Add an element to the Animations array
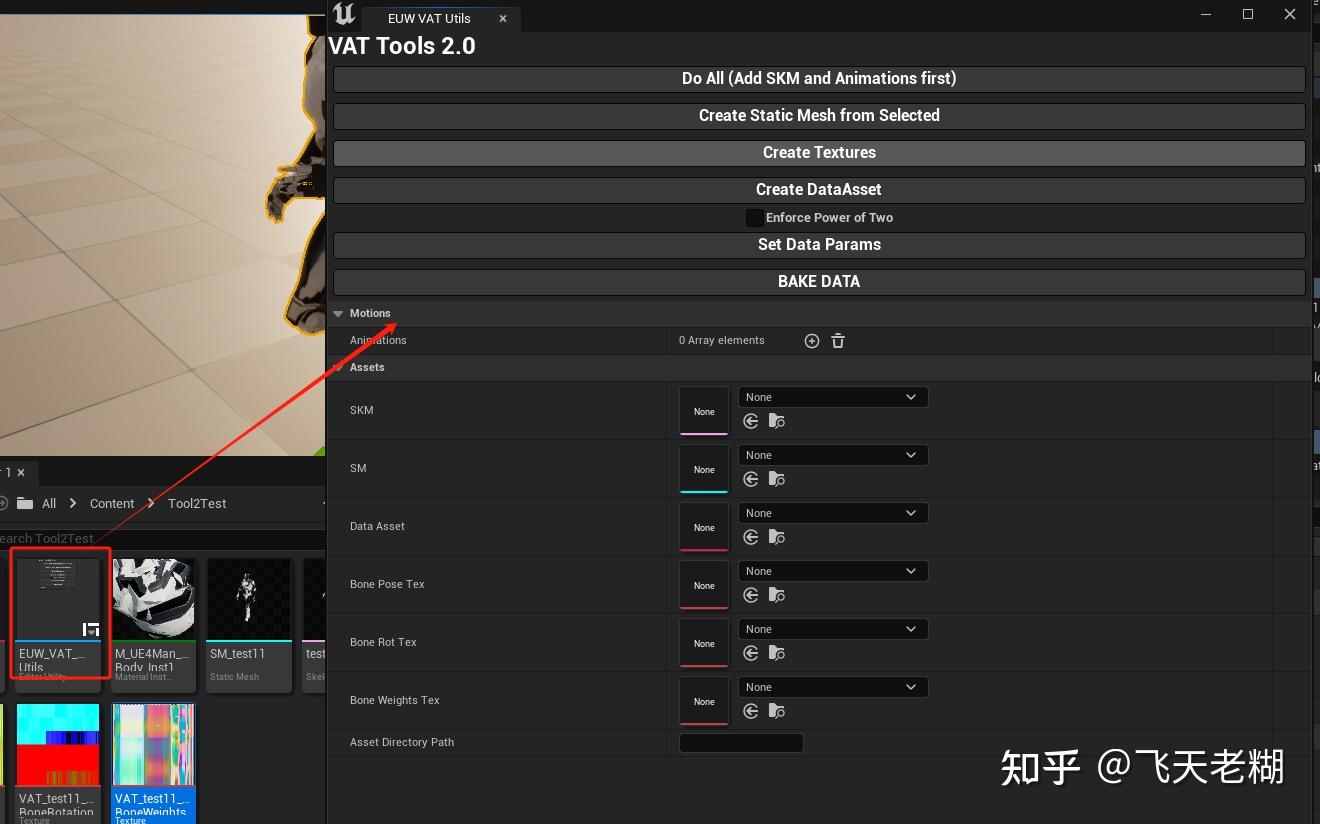The width and height of the screenshot is (1320, 824). pyautogui.click(x=811, y=340)
